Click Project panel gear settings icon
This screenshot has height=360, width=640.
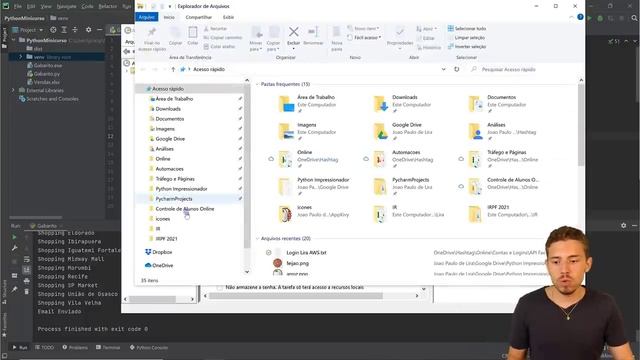[x=89, y=30]
